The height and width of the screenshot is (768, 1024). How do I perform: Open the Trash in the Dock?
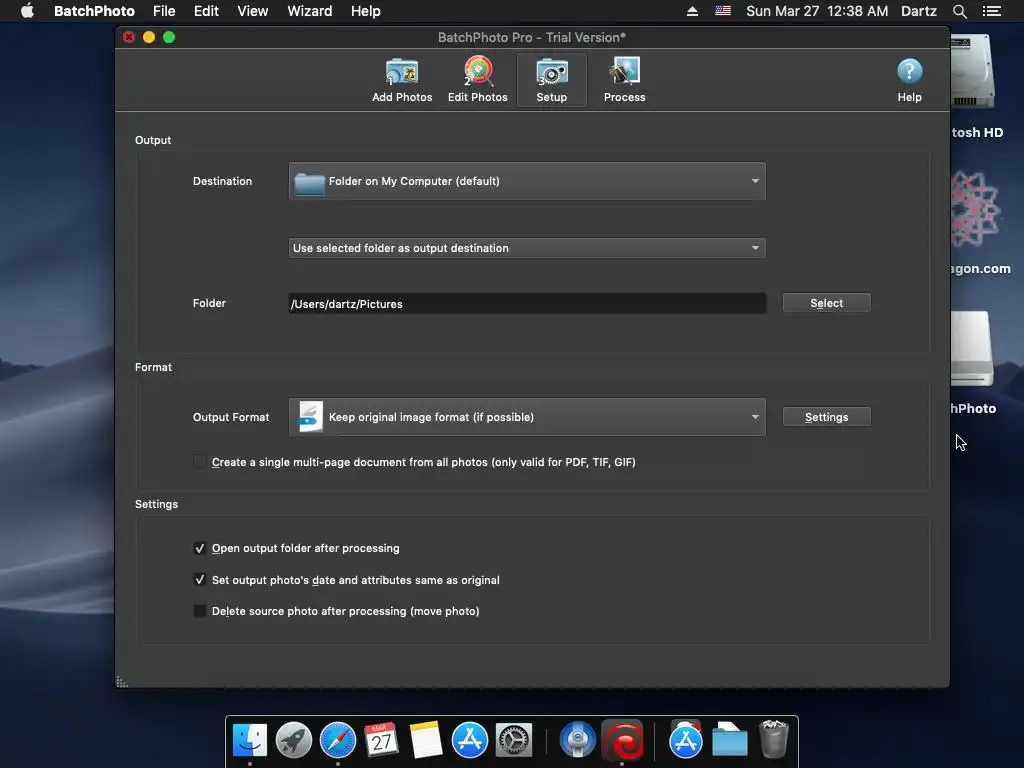774,739
